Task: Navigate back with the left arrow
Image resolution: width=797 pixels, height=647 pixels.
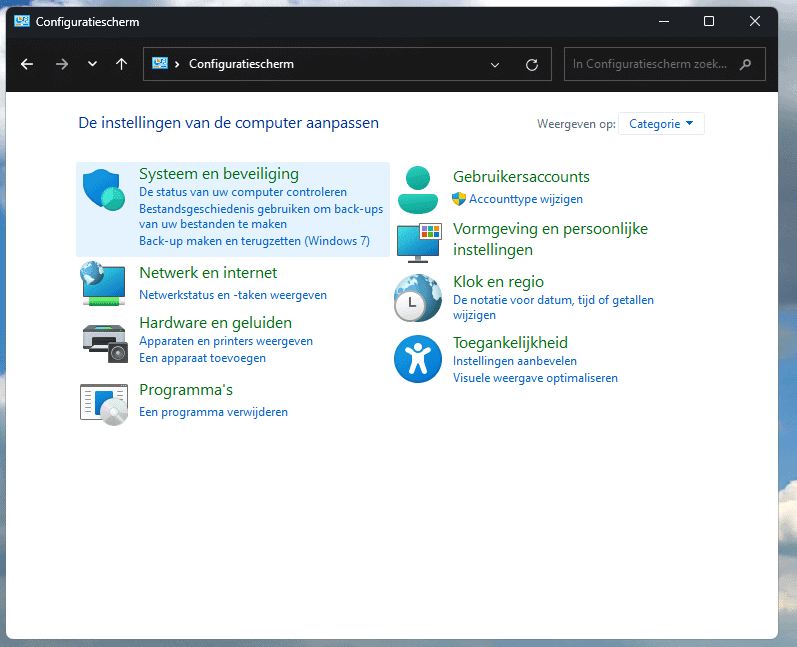Action: (27, 64)
